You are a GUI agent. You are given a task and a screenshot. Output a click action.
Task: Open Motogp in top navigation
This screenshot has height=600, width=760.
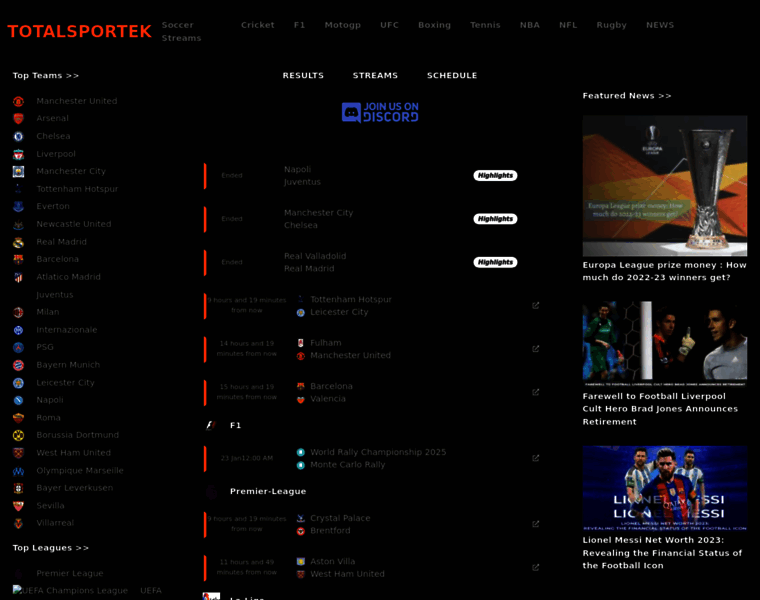[343, 25]
